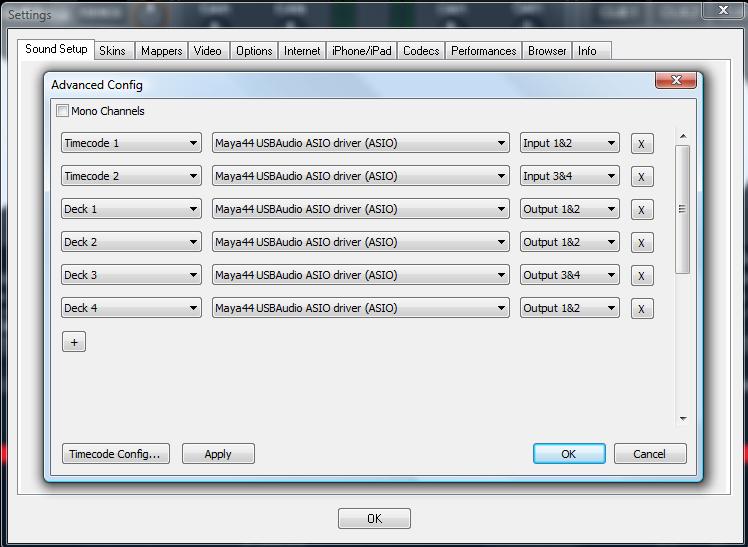The width and height of the screenshot is (748, 547).
Task: Remove the Deck 4 row with X
Action: pyautogui.click(x=642, y=308)
